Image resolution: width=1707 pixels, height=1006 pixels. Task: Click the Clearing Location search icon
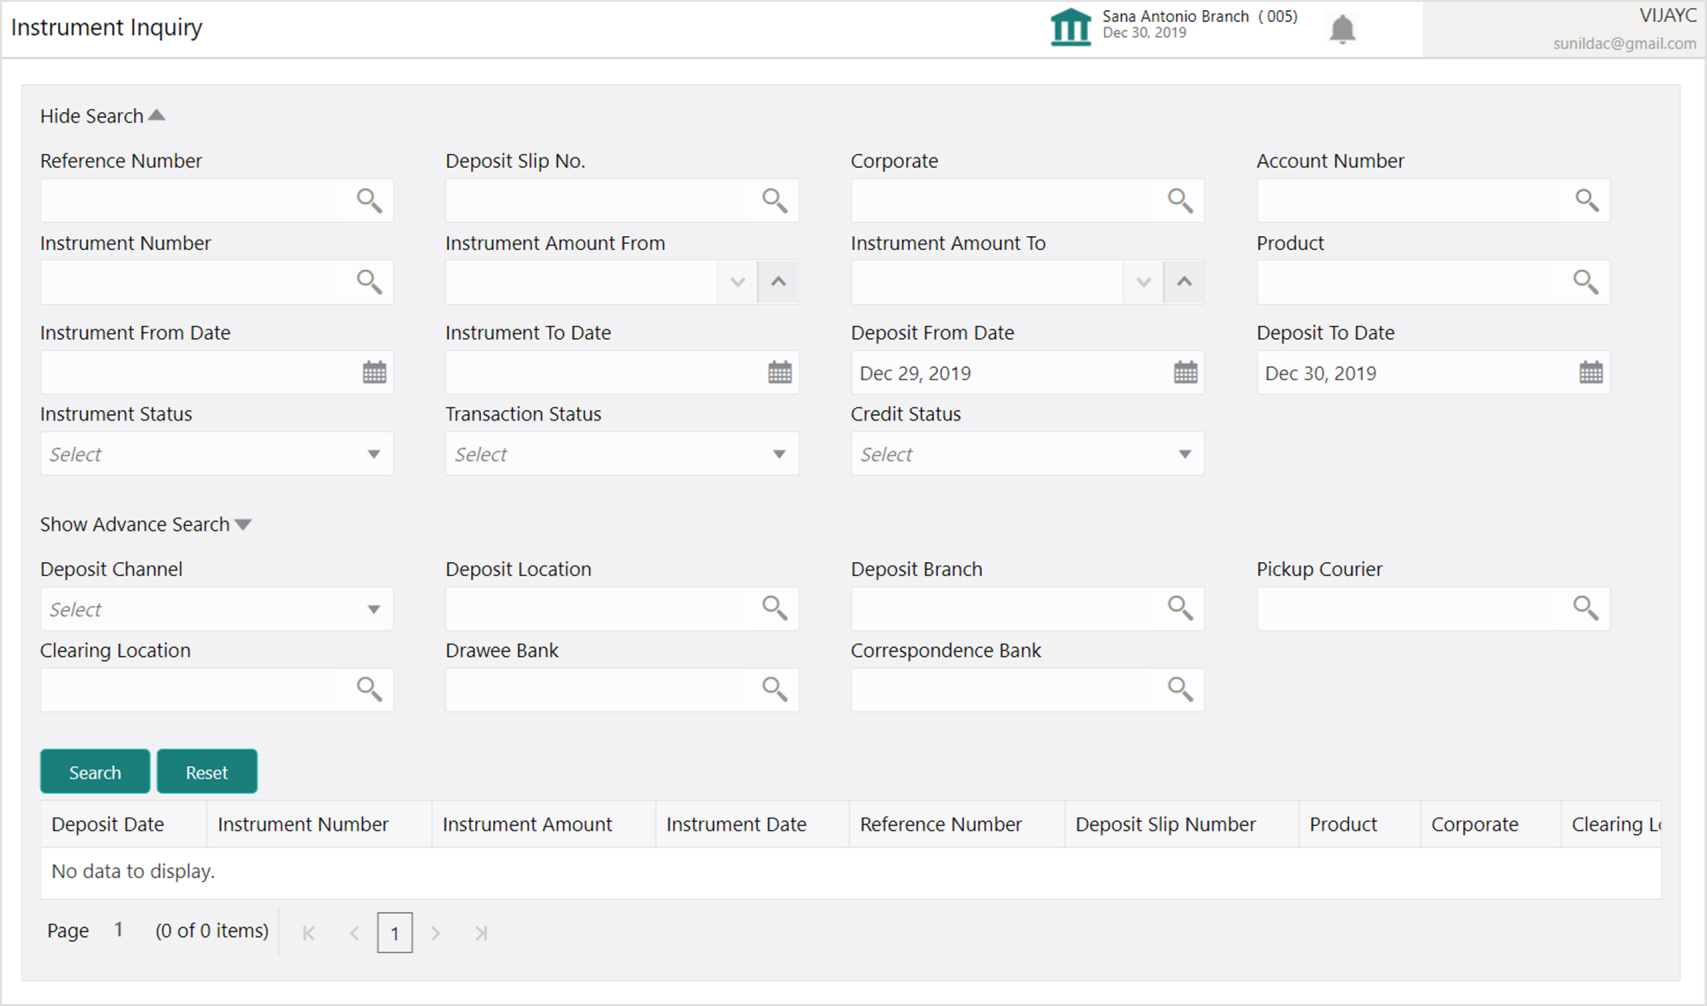(x=369, y=689)
